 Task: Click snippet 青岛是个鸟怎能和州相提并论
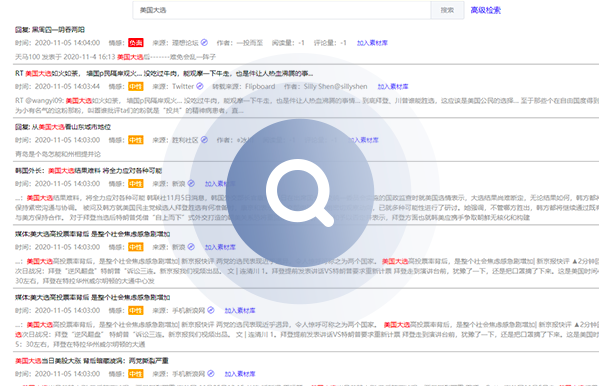tap(58, 154)
